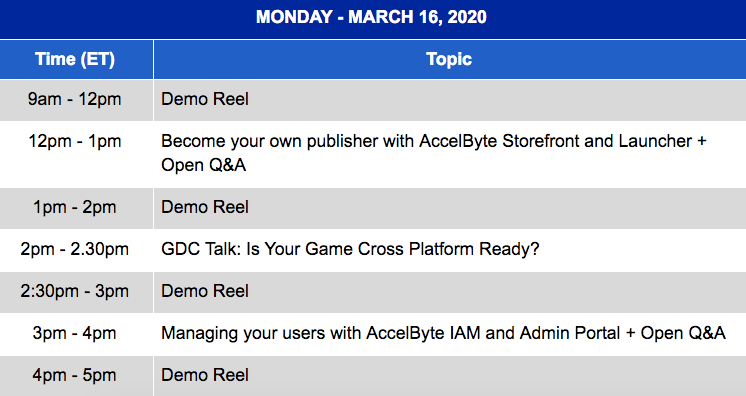746x396 pixels.
Task: Open the AccelByte Storefront and Launcher session
Action: [x=433, y=153]
